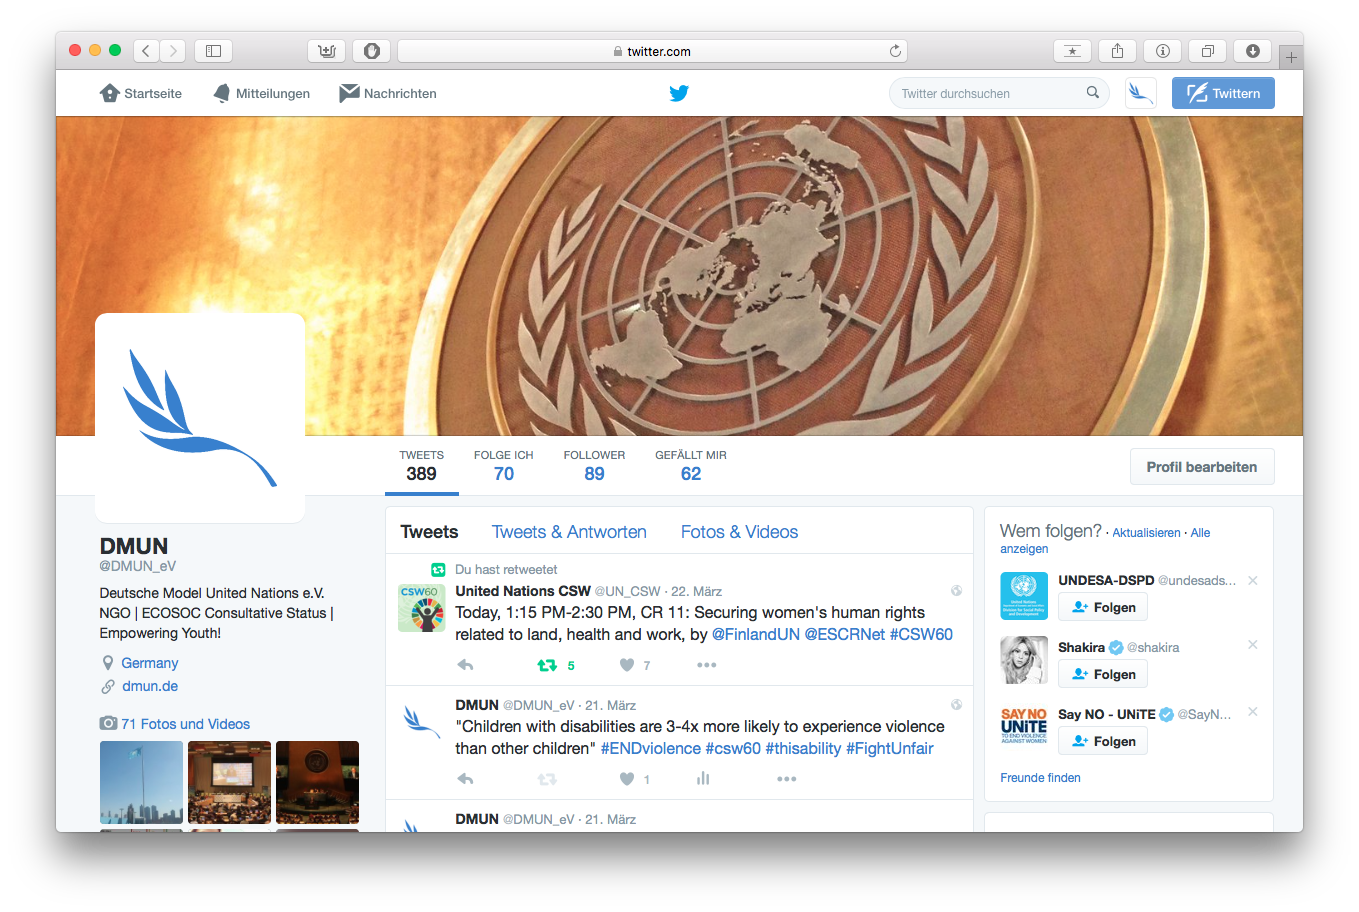Click the @FinlandUN mention
The width and height of the screenshot is (1359, 912).
(x=755, y=634)
